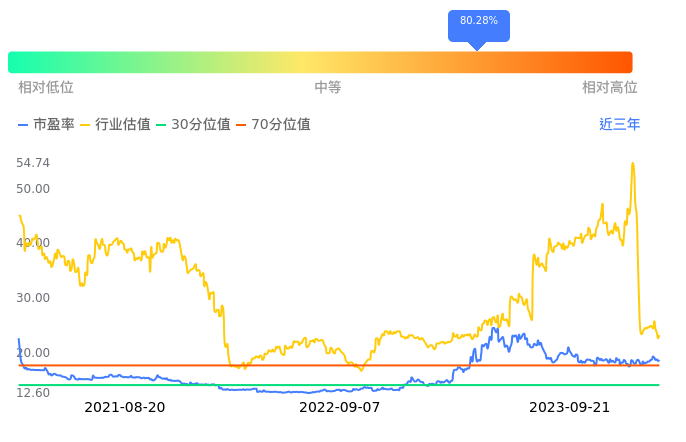This screenshot has width=686, height=442.
Task: Click the 2023-09-21 date axis label
Action: tap(569, 407)
